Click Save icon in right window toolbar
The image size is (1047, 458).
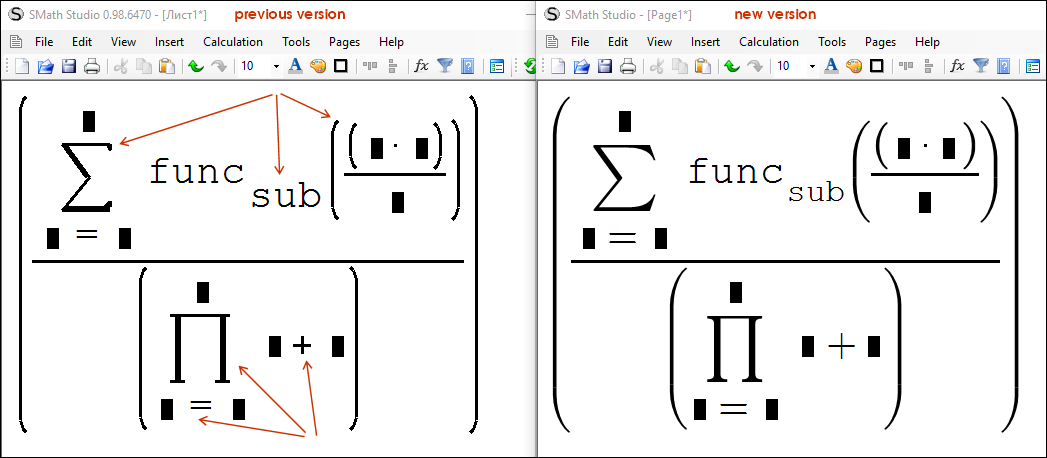pyautogui.click(x=605, y=66)
